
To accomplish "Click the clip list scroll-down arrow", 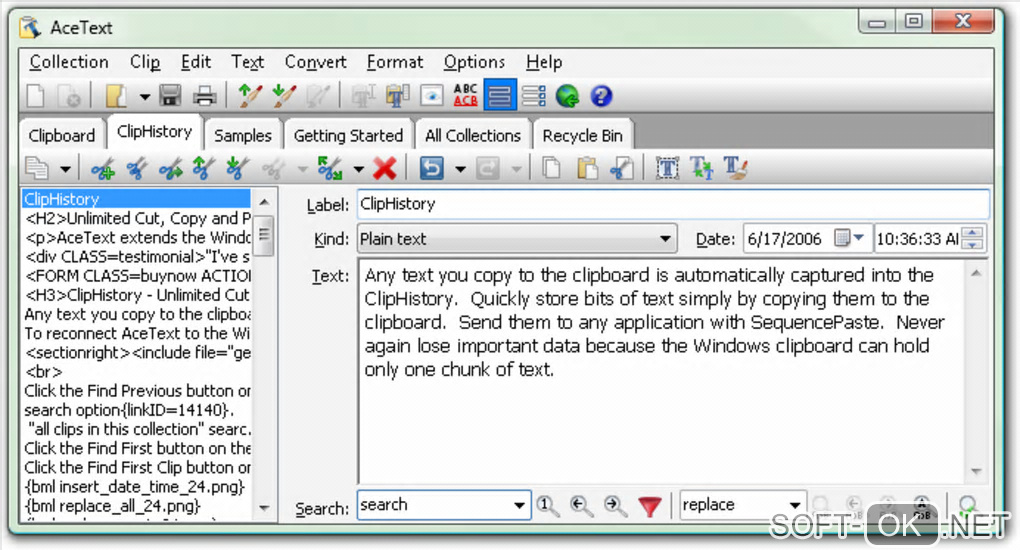I will coord(264,508).
